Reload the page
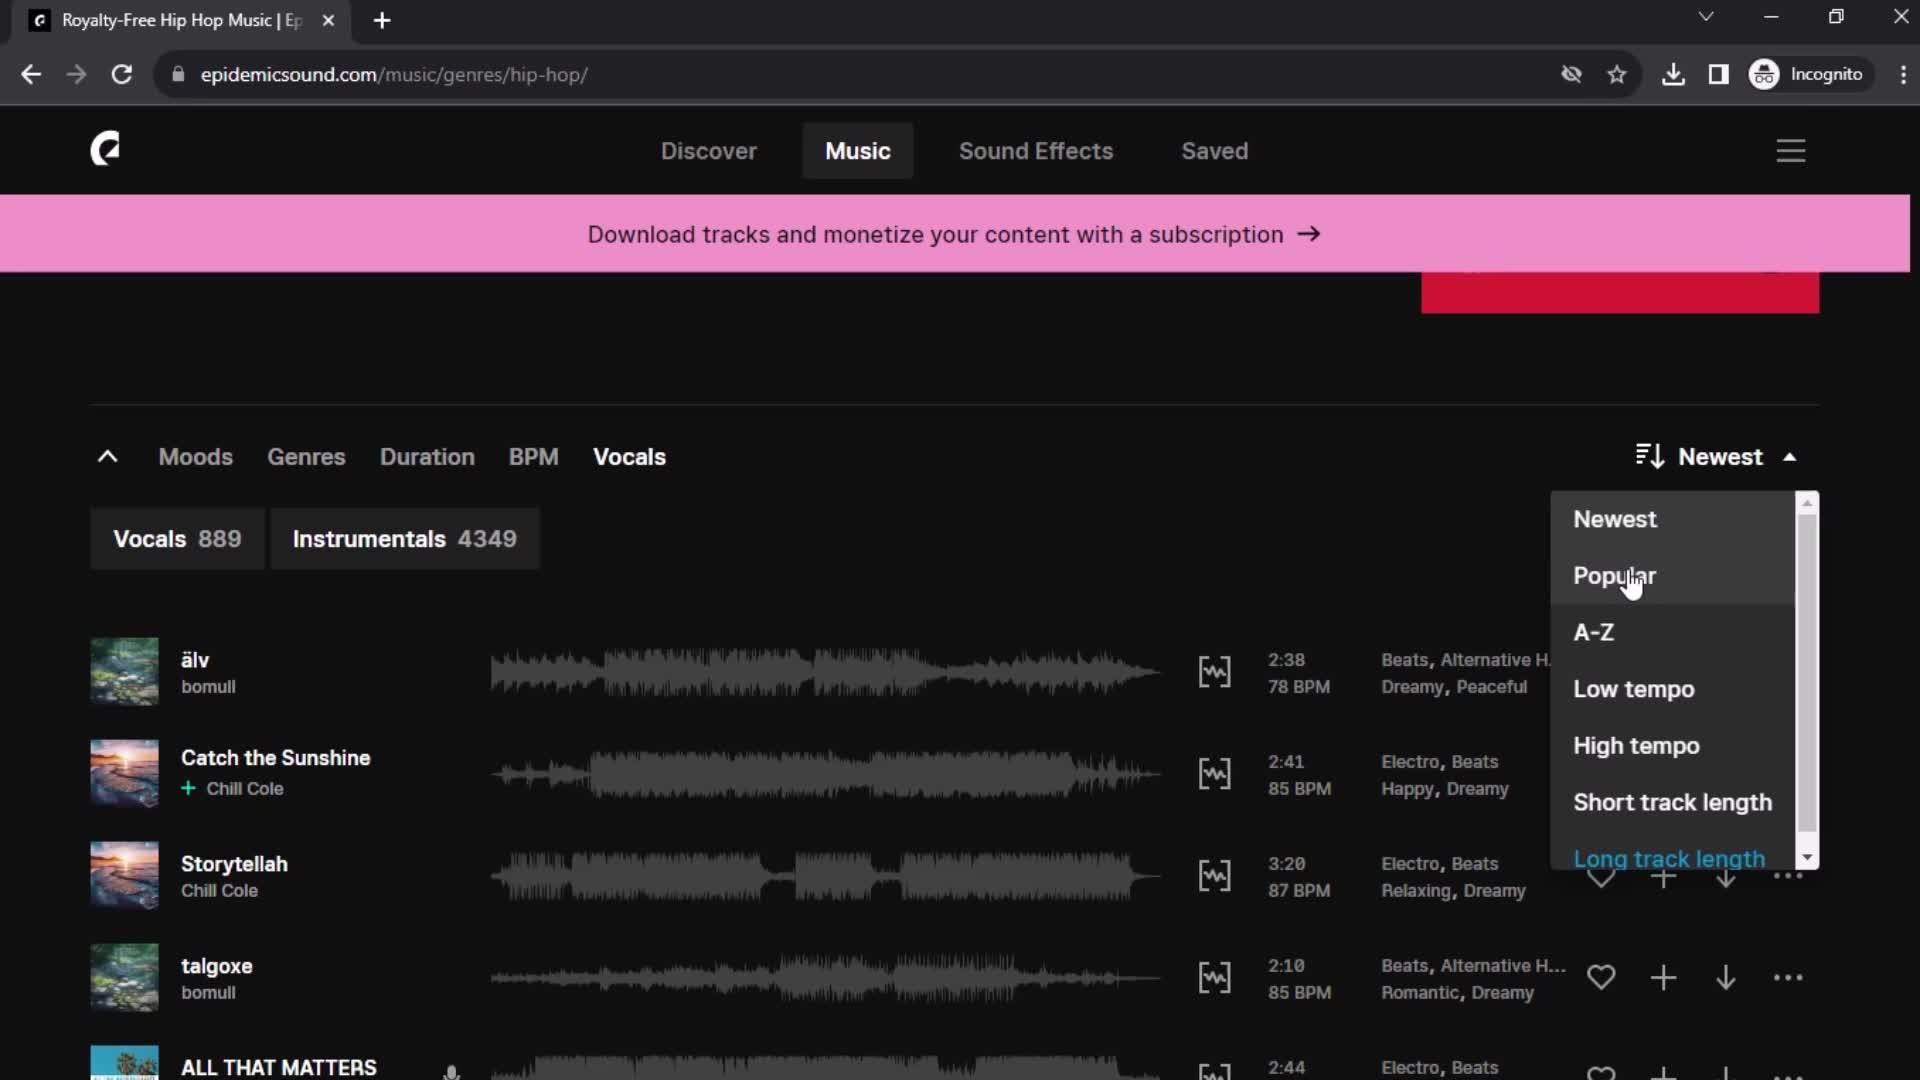This screenshot has width=1920, height=1080. pos(122,75)
